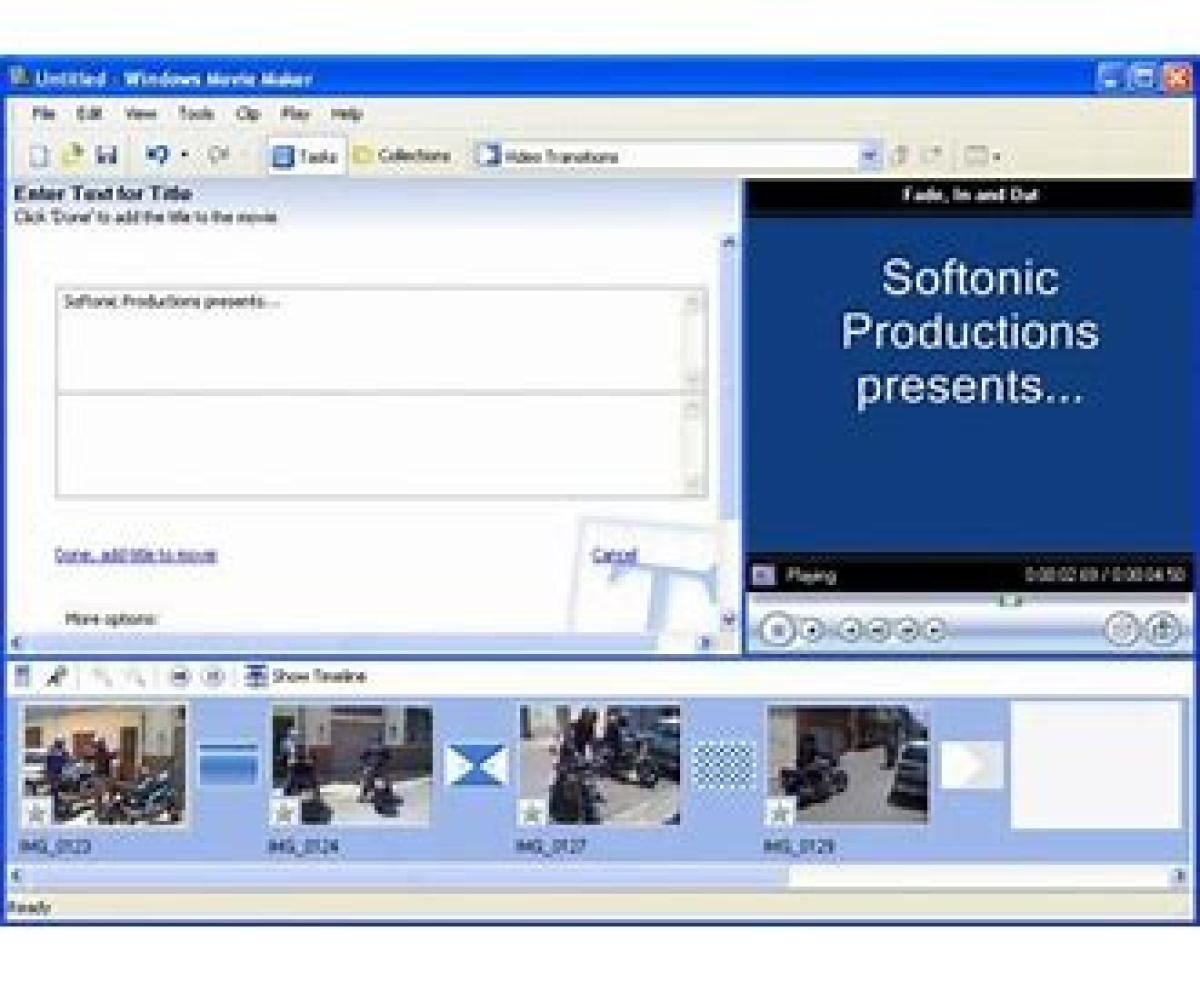Switch view with Show Timeline

pyautogui.click(x=307, y=677)
